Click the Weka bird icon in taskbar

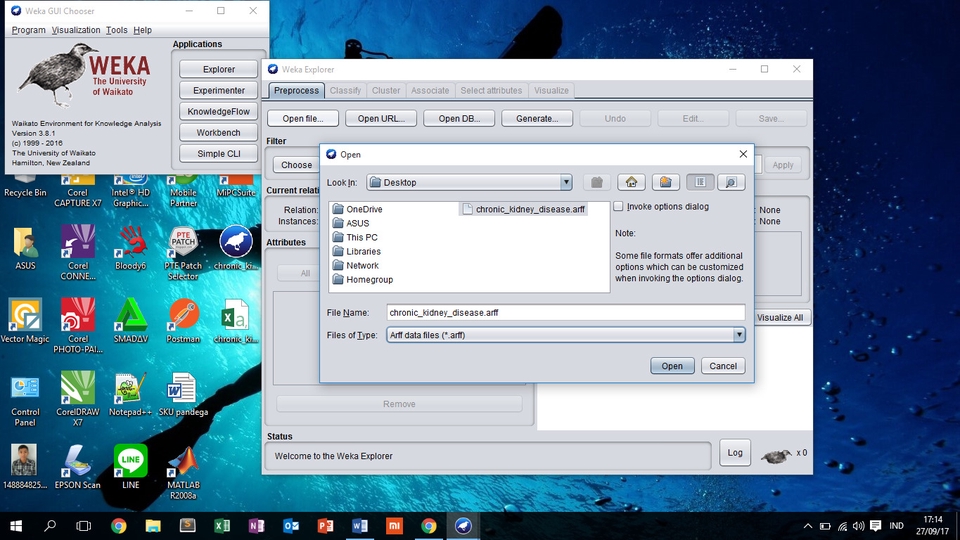click(462, 525)
